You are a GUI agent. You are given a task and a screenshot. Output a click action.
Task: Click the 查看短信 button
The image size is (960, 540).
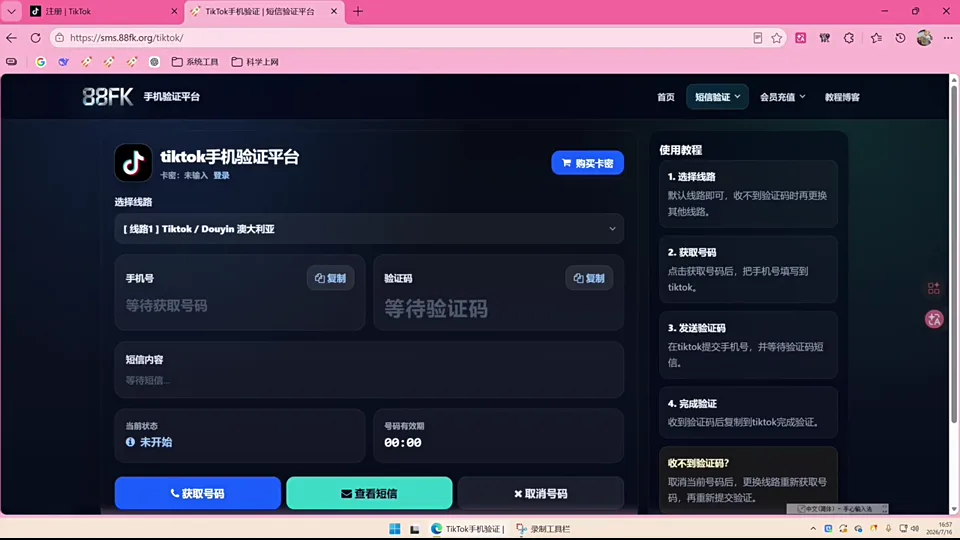369,493
